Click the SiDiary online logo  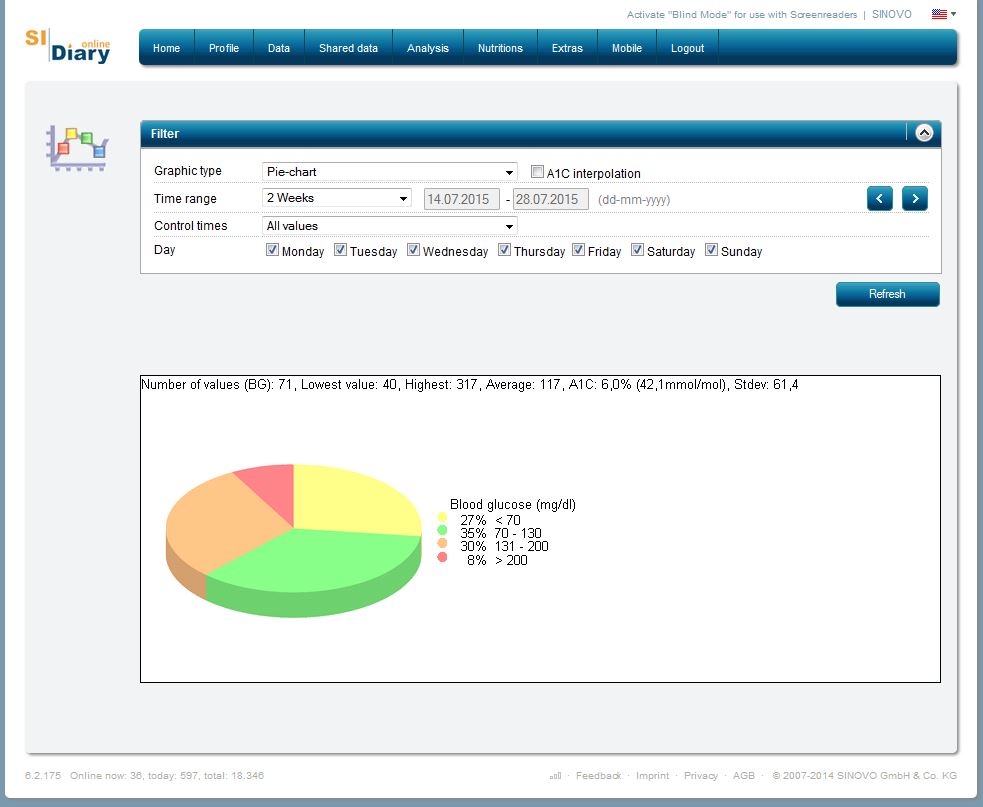(x=67, y=46)
